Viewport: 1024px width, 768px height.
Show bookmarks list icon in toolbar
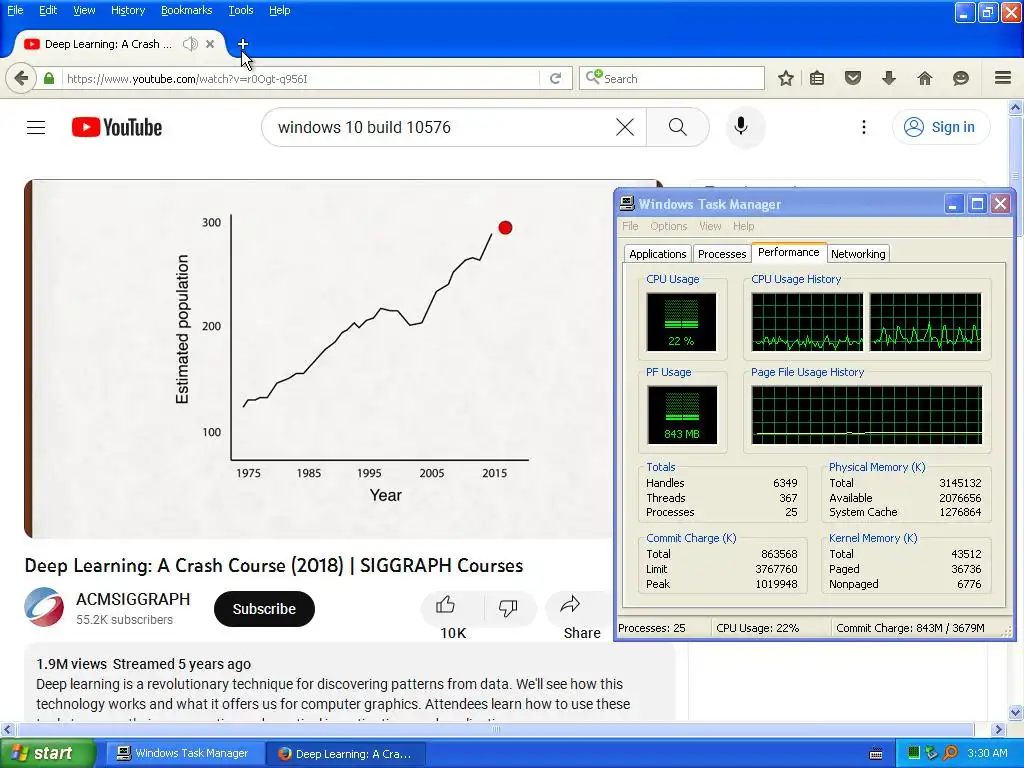[x=817, y=78]
